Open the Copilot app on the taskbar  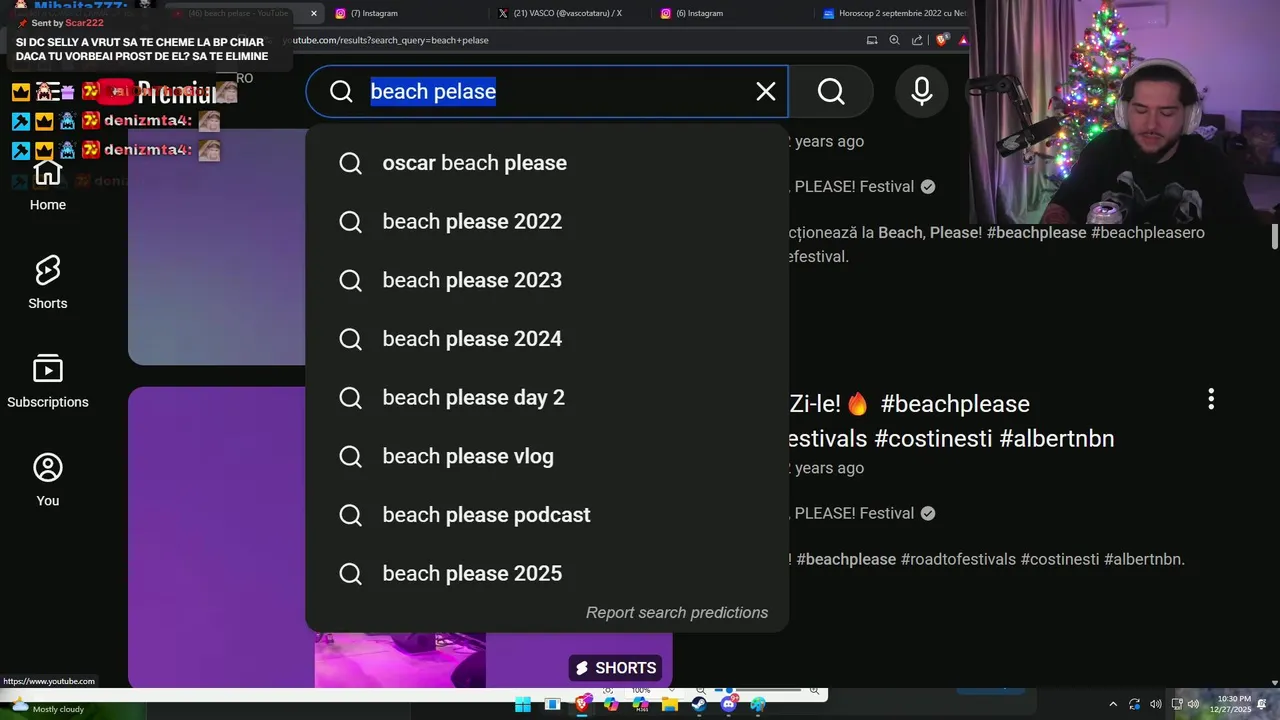pyautogui.click(x=611, y=705)
